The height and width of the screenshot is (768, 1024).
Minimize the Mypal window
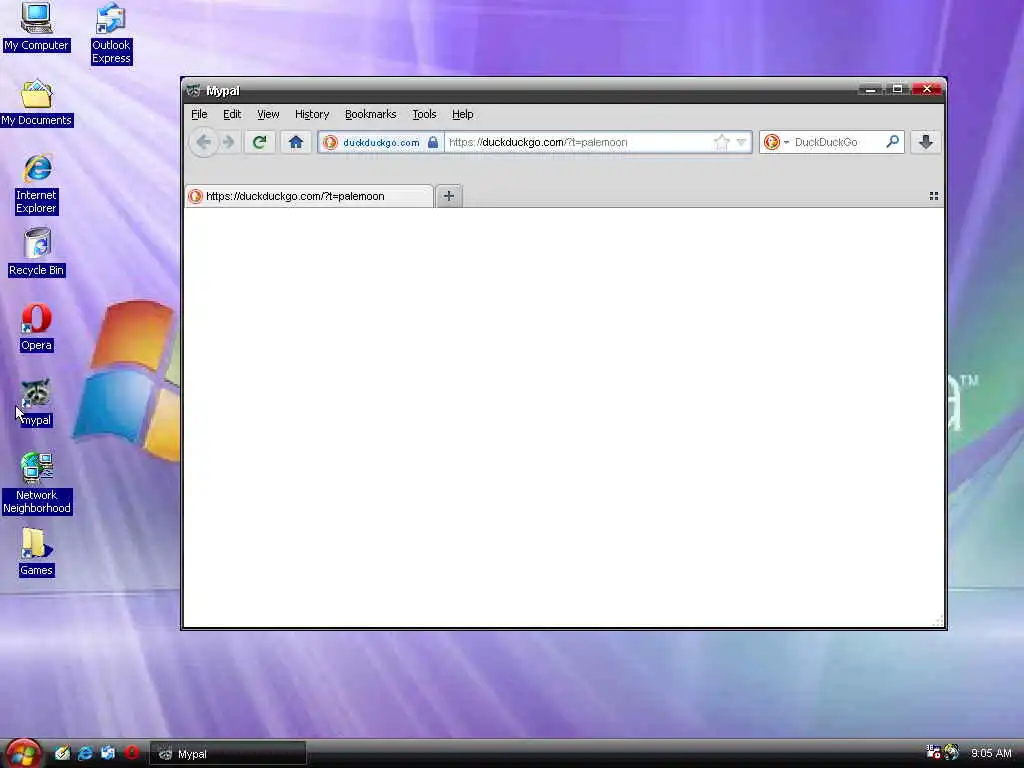click(x=871, y=89)
